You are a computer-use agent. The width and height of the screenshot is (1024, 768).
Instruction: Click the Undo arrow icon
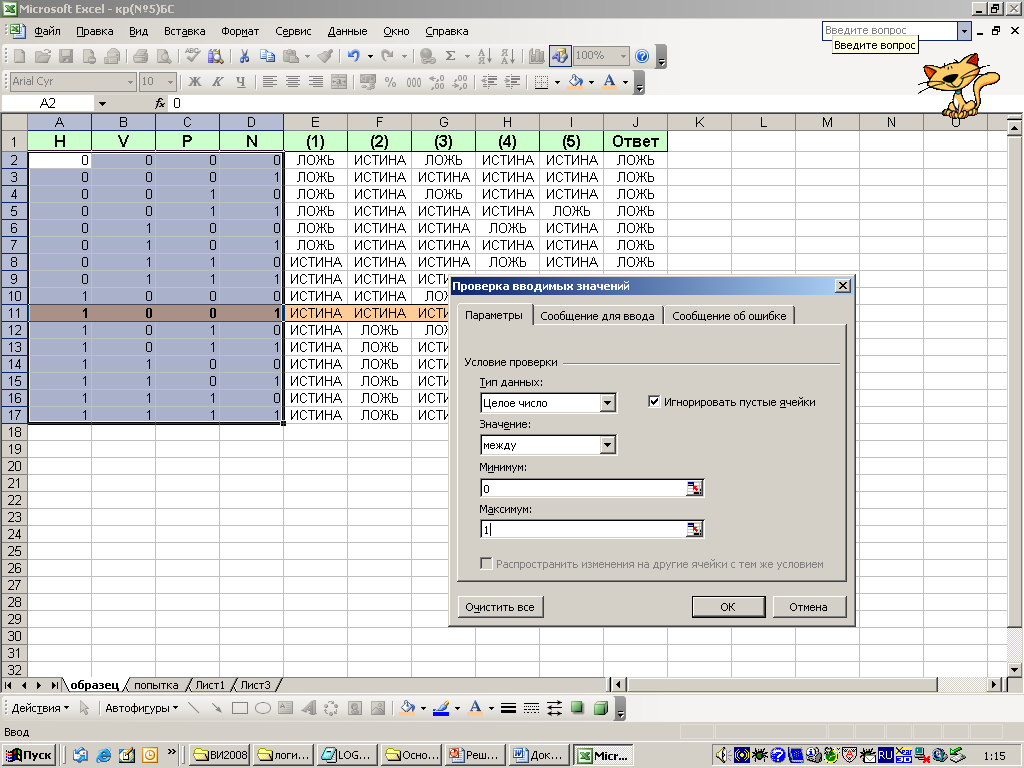[353, 56]
